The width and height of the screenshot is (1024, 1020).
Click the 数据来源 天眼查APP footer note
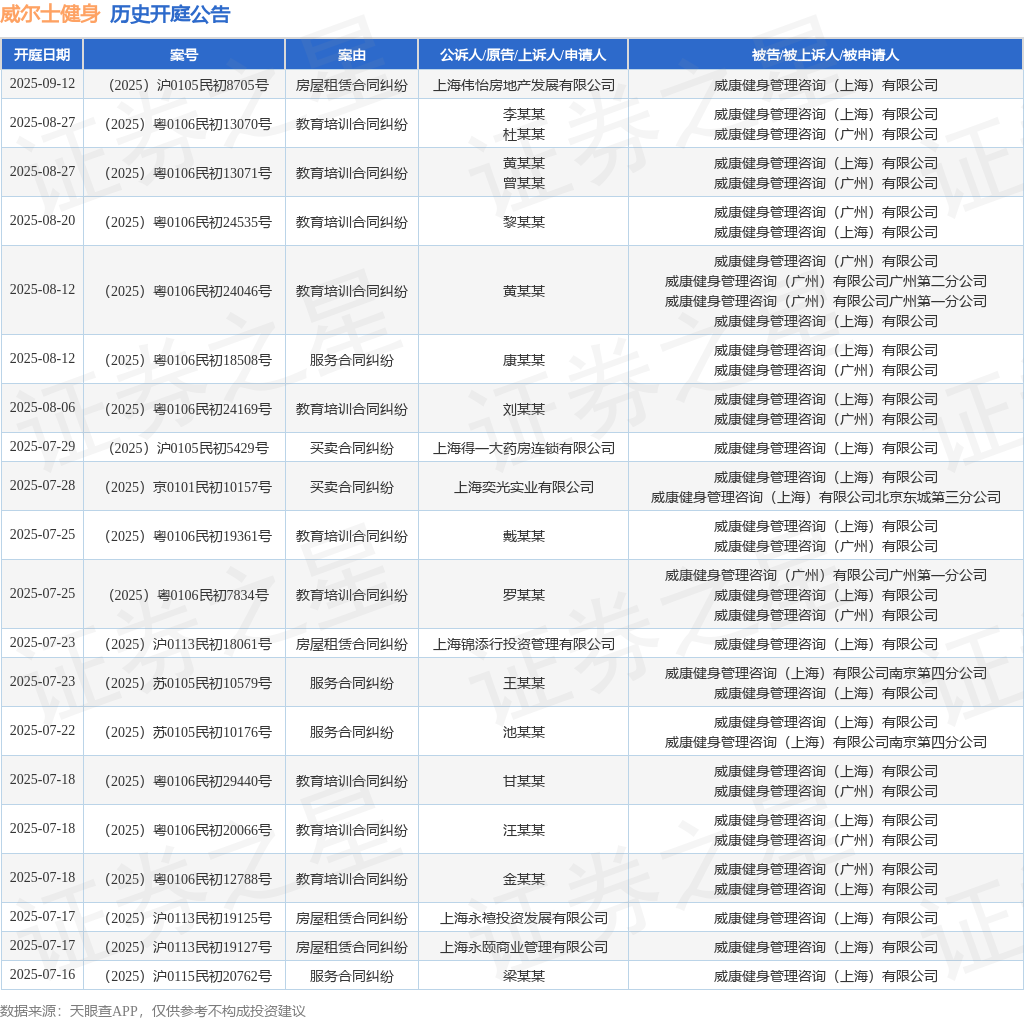(x=152, y=1011)
